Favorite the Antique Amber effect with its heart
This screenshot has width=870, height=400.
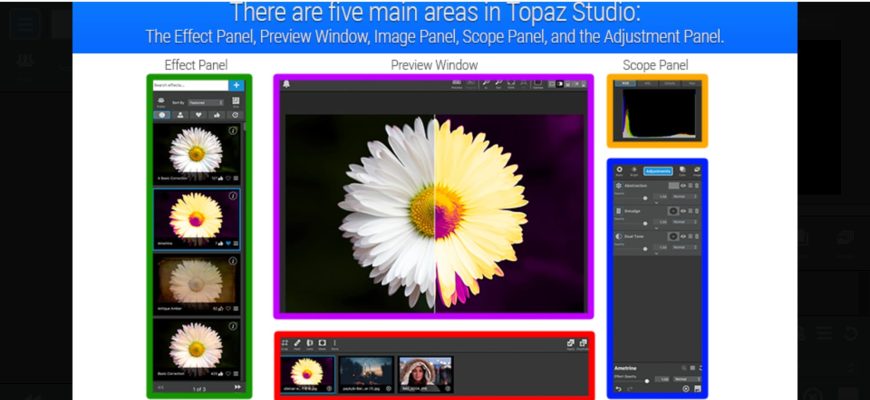(229, 308)
